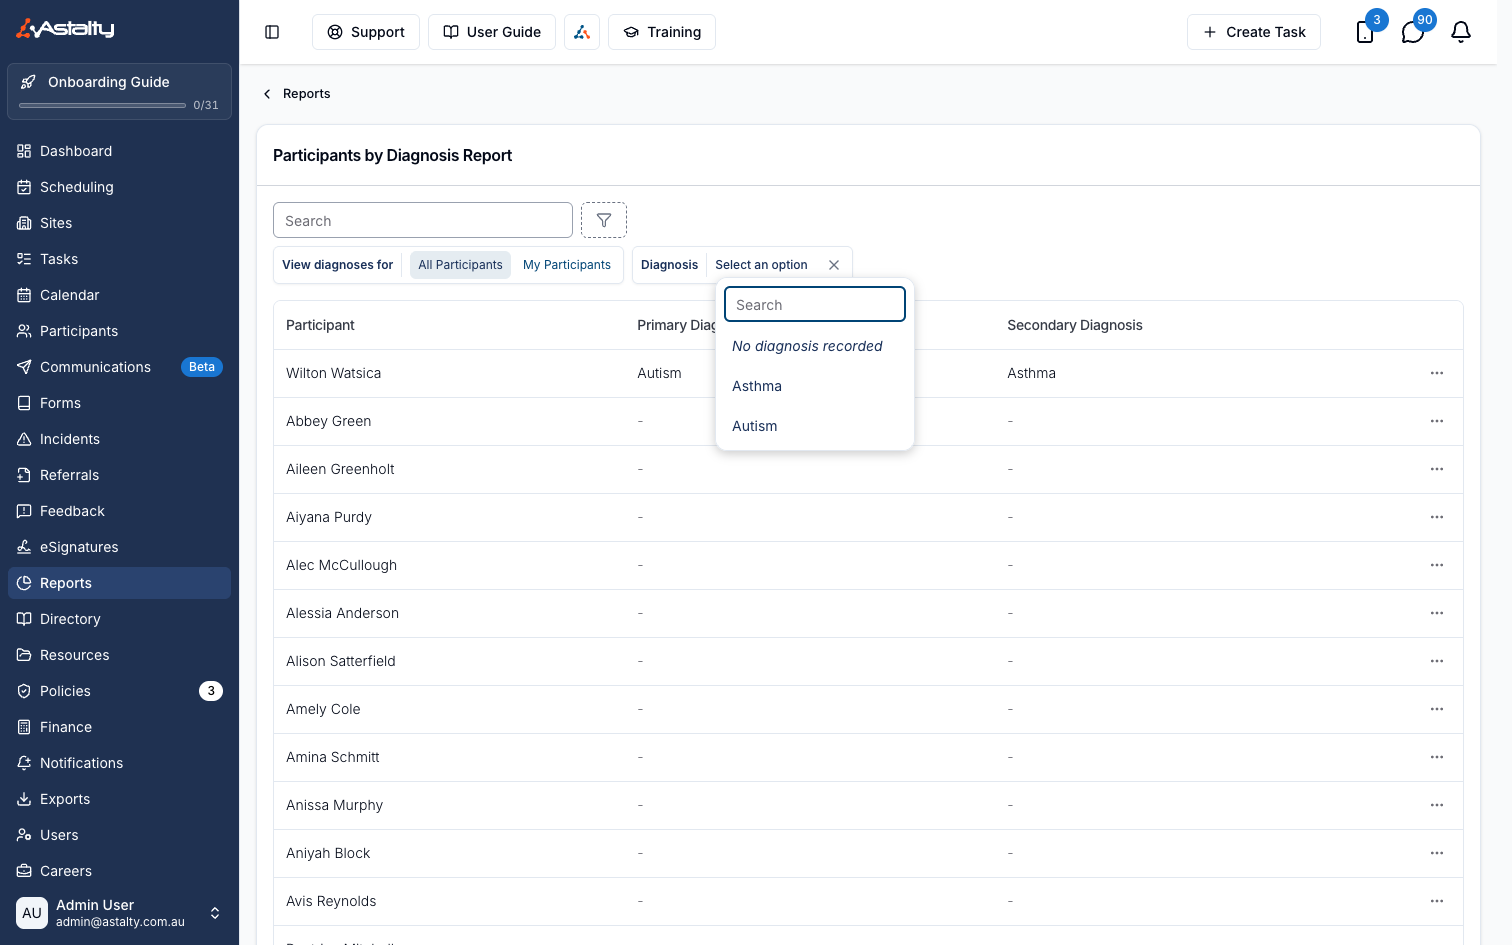Viewport: 1512px width, 945px height.
Task: Open row actions for Aileen Greenholt
Action: point(1437,469)
